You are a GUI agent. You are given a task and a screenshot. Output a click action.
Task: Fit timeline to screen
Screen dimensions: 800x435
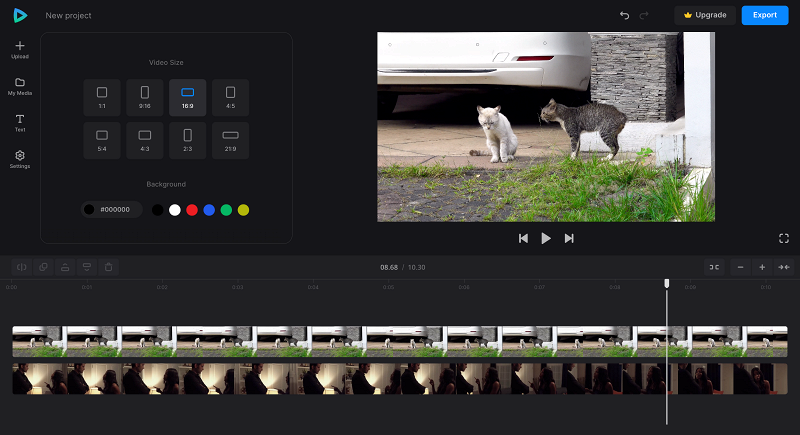click(x=784, y=267)
